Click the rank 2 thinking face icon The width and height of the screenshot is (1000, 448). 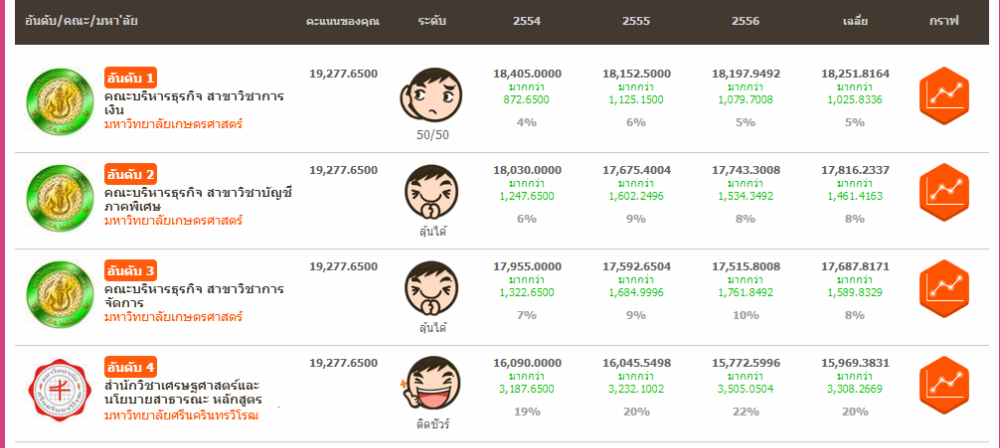tap(434, 192)
